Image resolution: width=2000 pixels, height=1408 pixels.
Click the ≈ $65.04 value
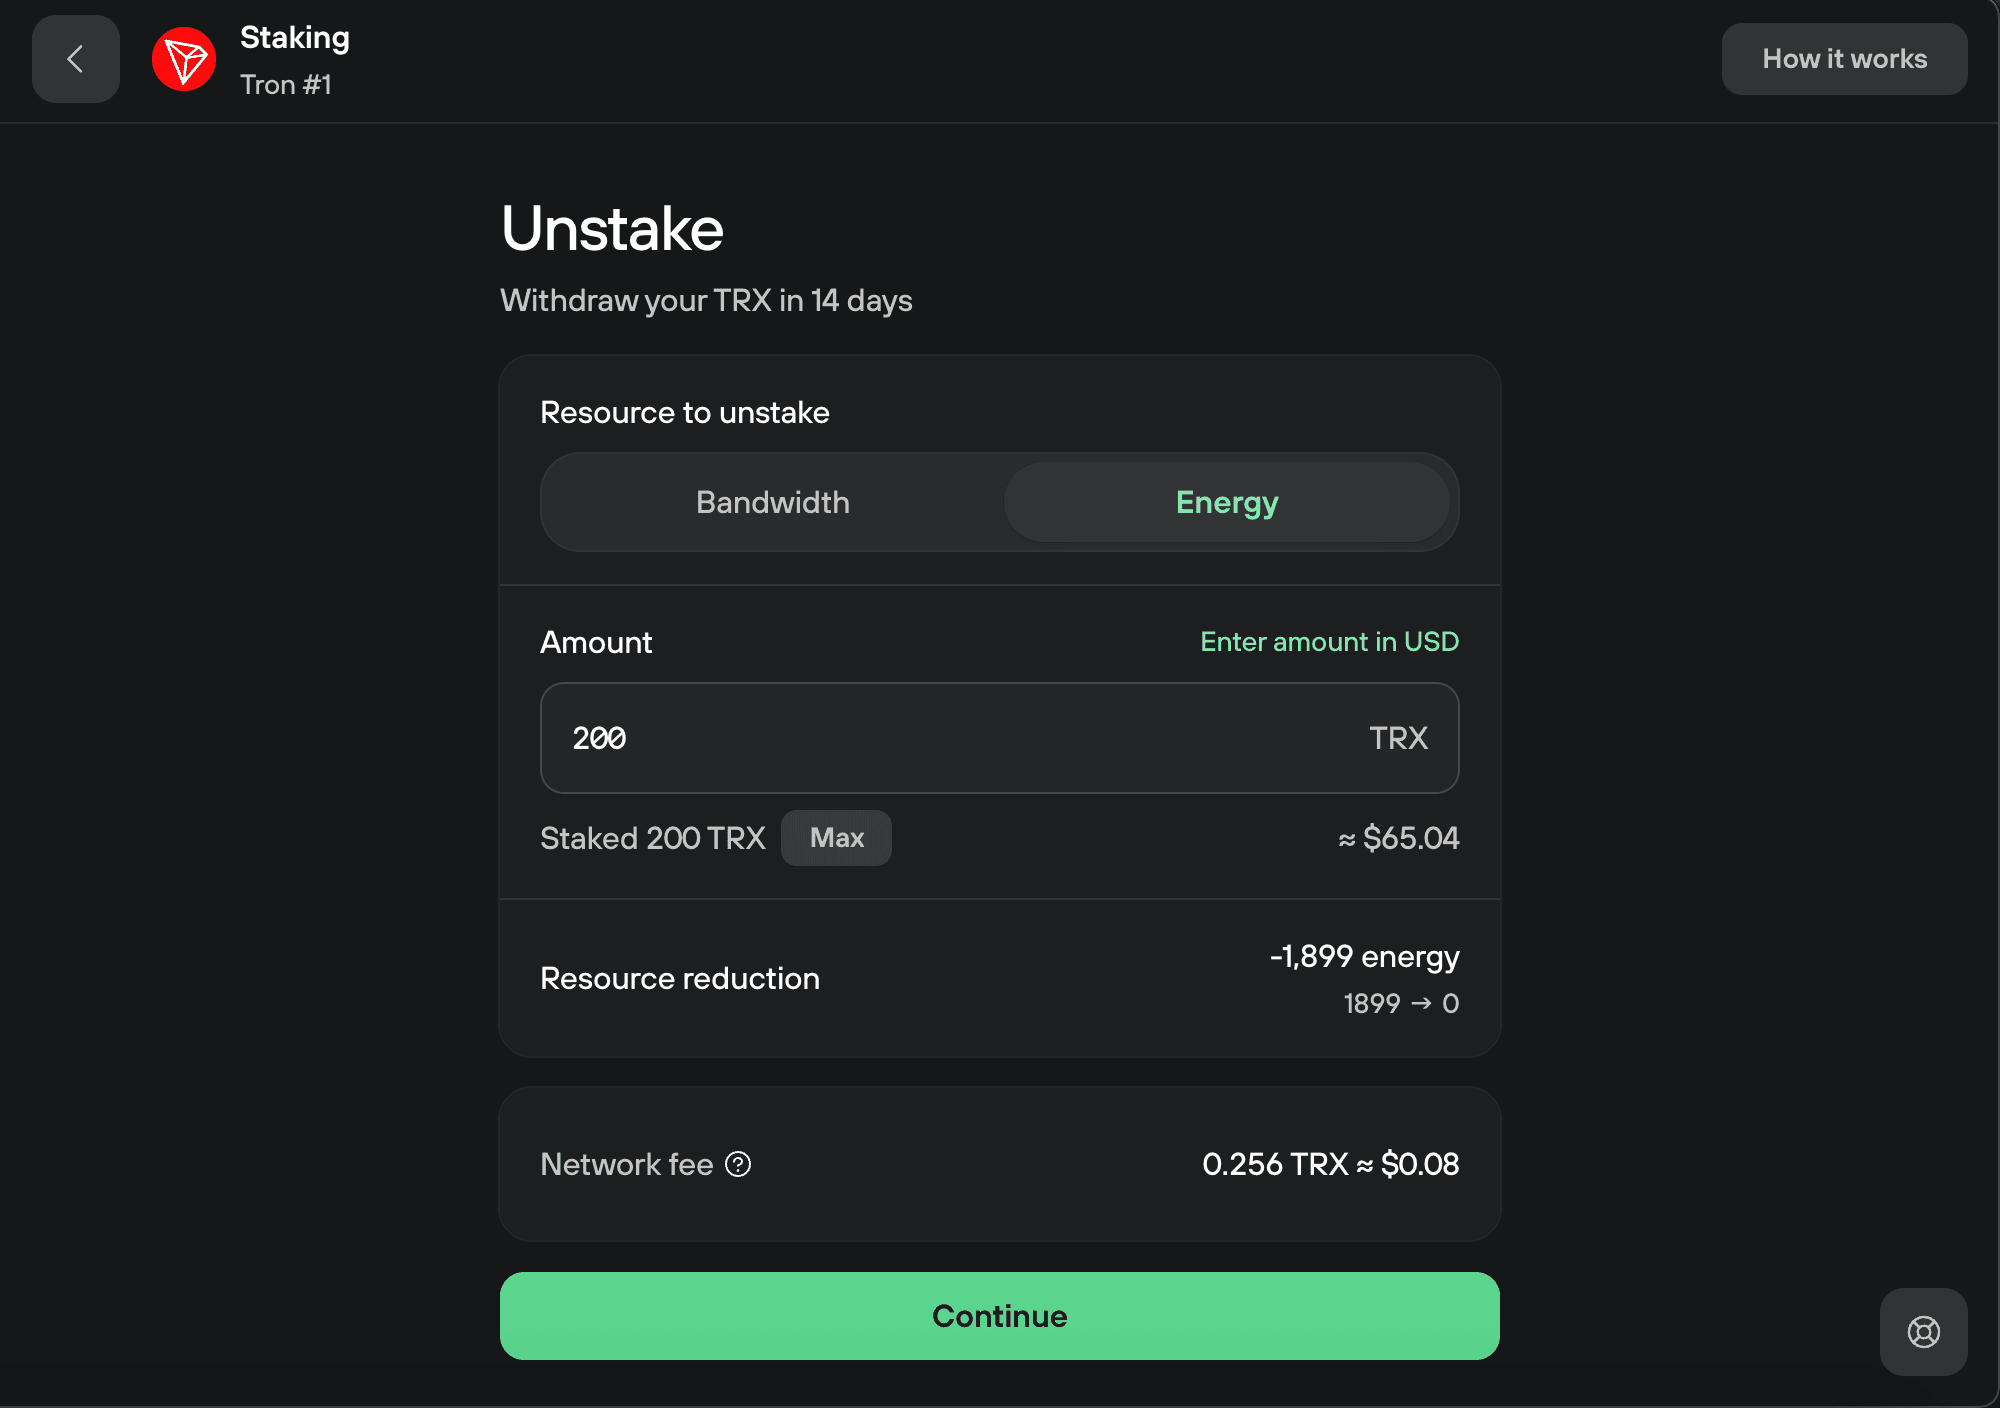point(1398,838)
